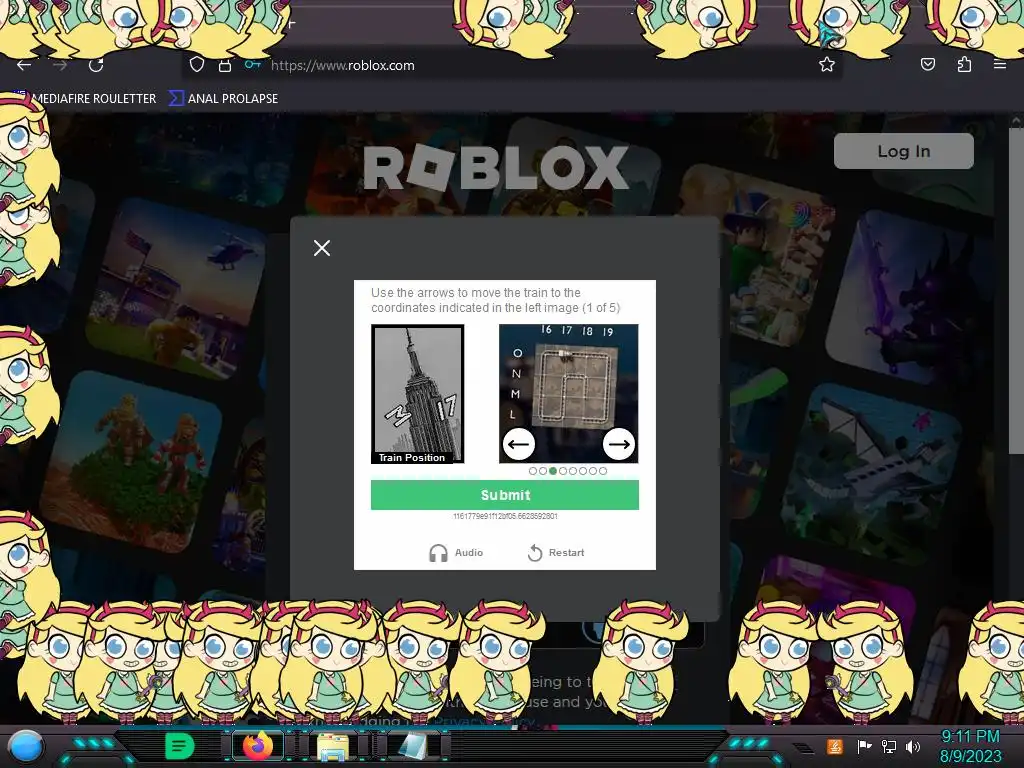Click the orange tray application icon
This screenshot has width=1024, height=768.
[x=834, y=746]
